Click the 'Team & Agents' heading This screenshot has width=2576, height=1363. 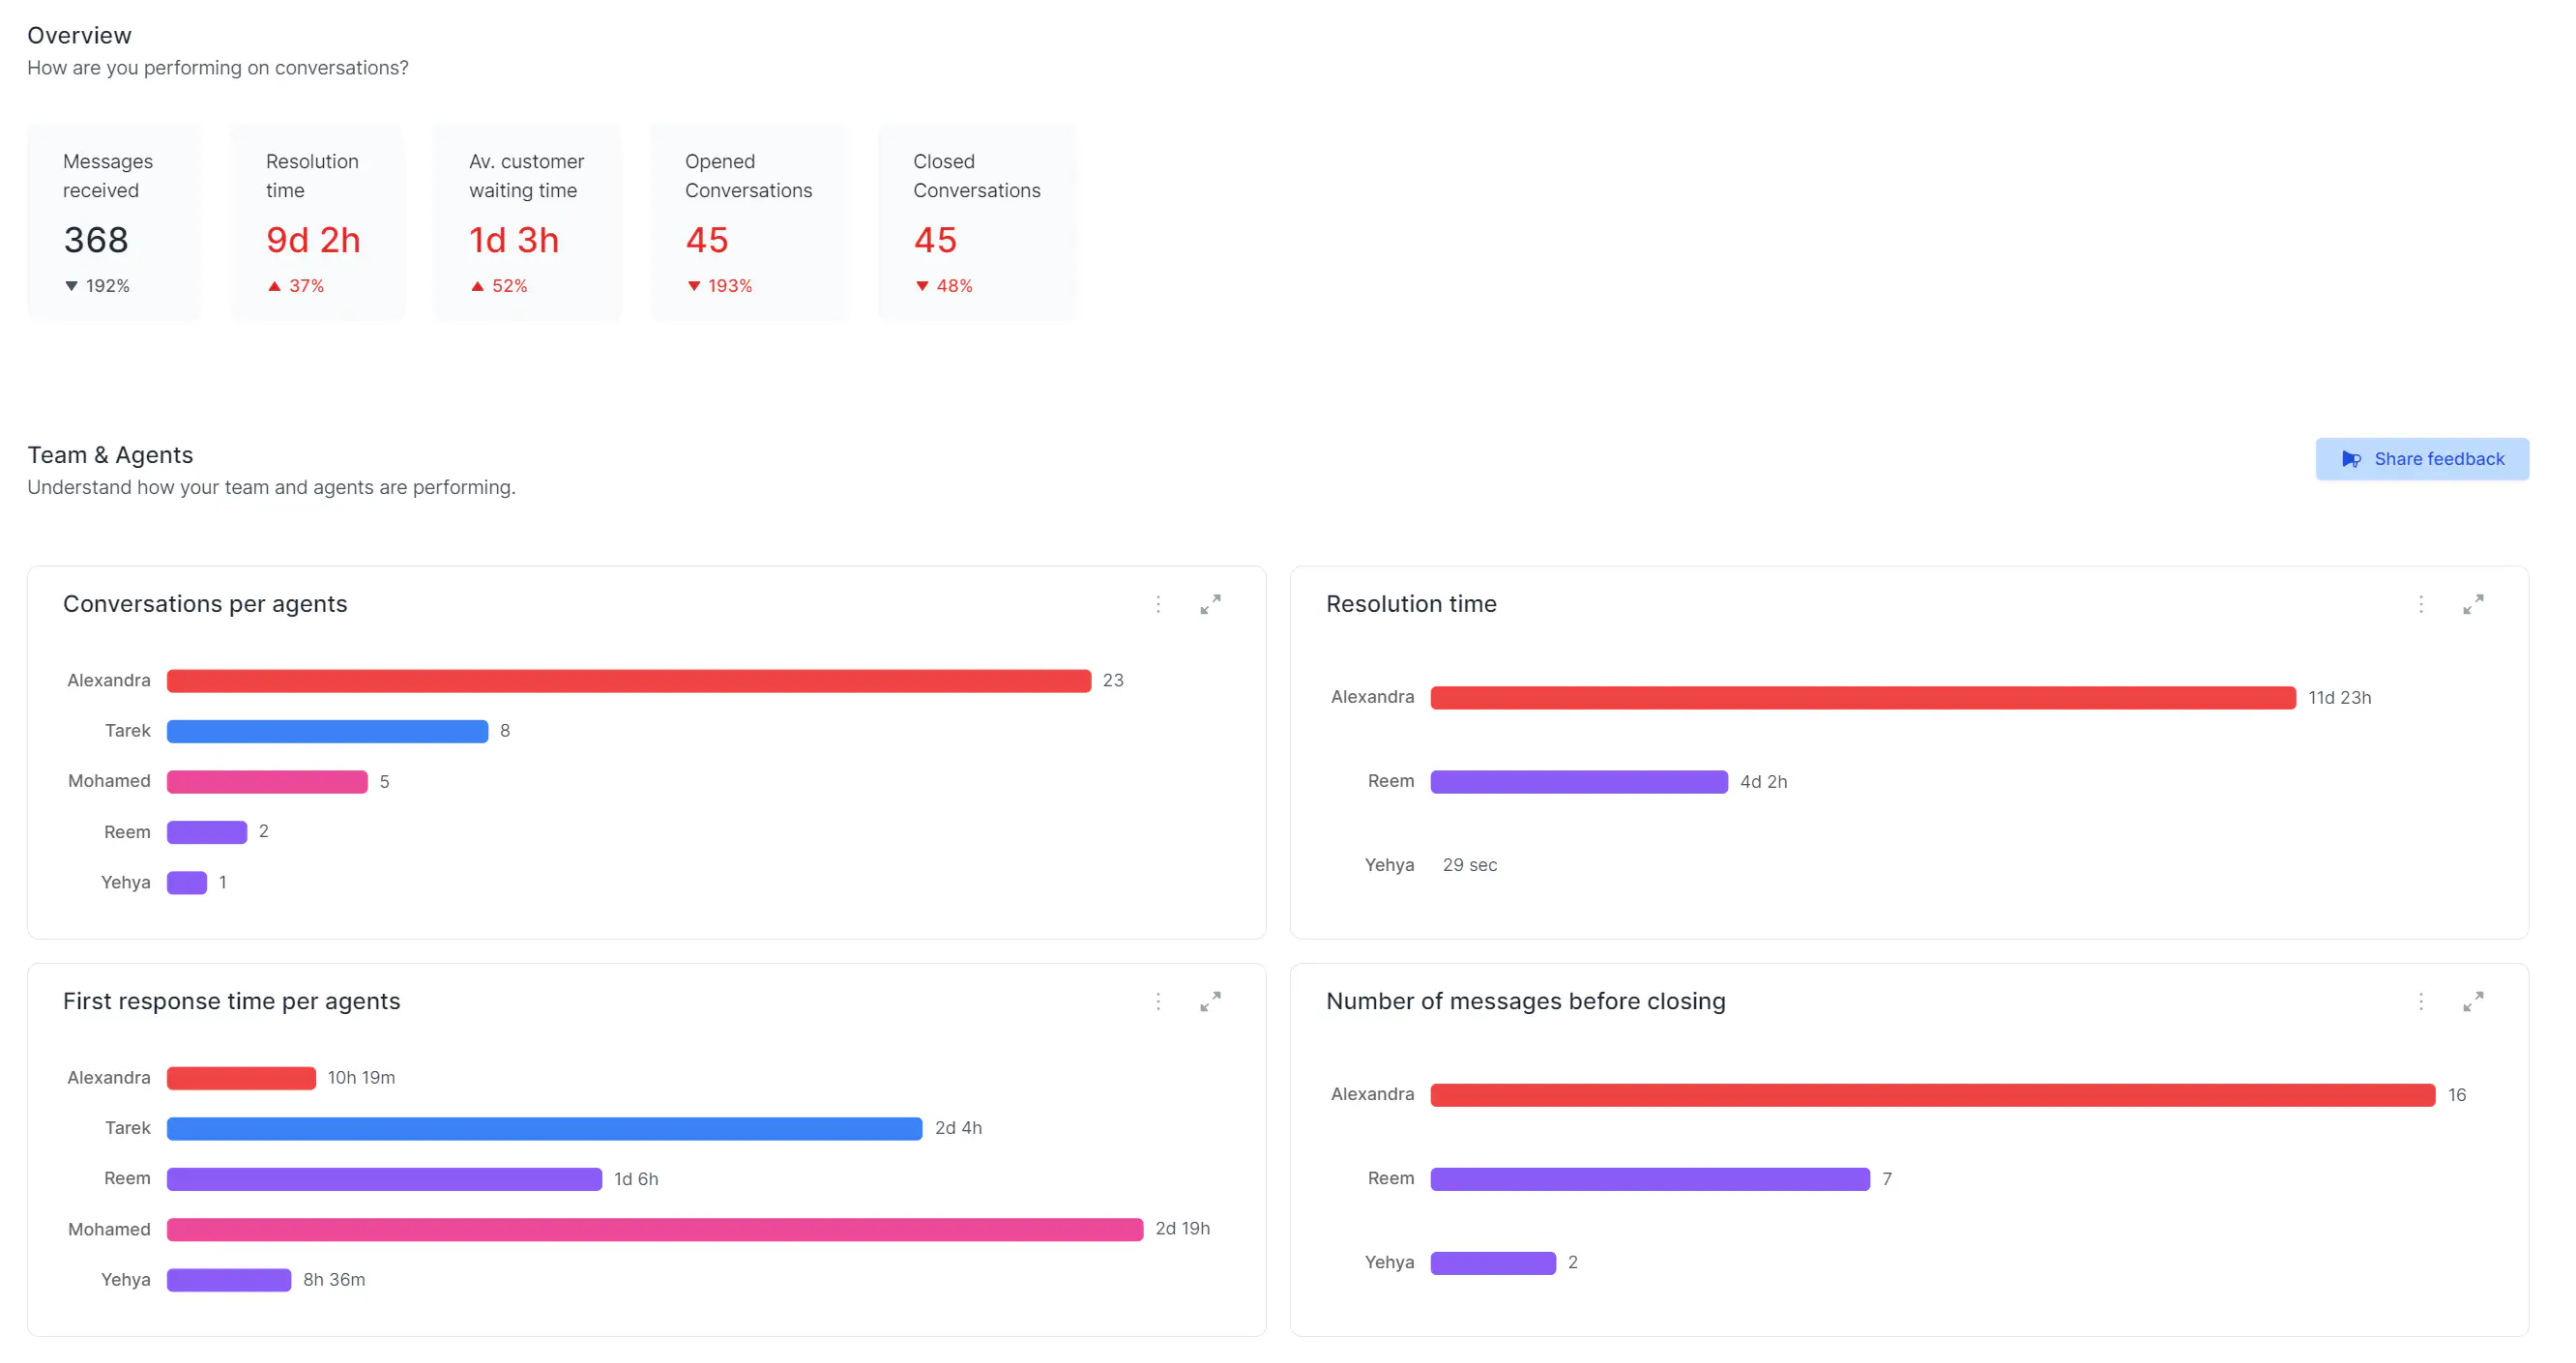pyautogui.click(x=110, y=455)
